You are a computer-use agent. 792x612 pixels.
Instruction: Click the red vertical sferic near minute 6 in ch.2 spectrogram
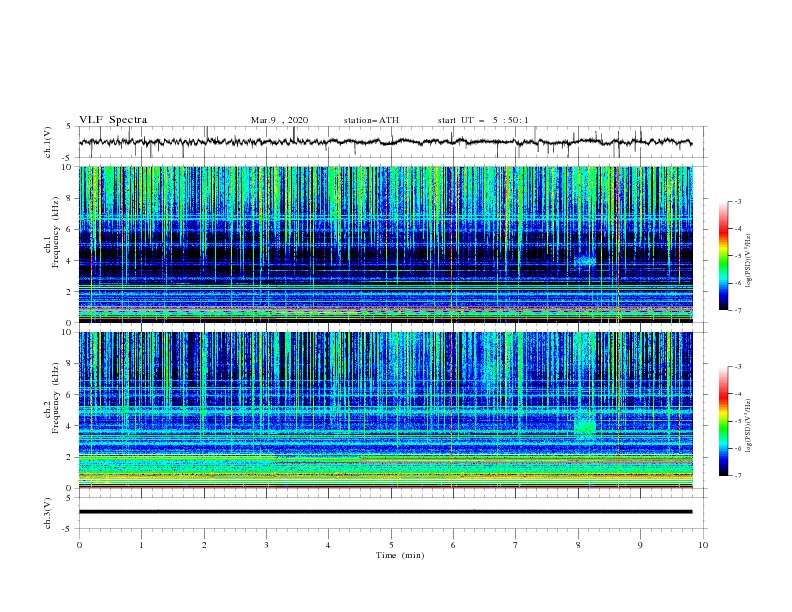click(x=452, y=410)
